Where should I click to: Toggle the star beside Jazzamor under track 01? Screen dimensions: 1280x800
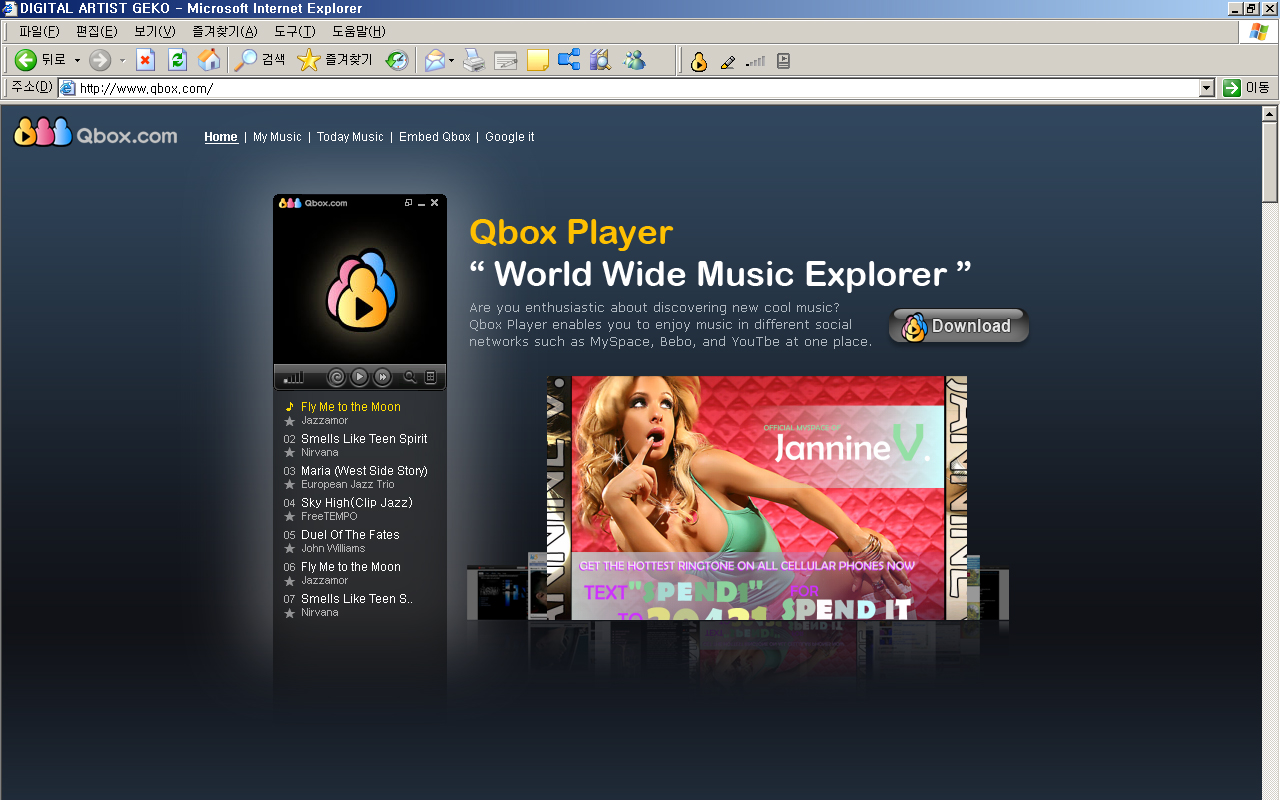pos(290,421)
